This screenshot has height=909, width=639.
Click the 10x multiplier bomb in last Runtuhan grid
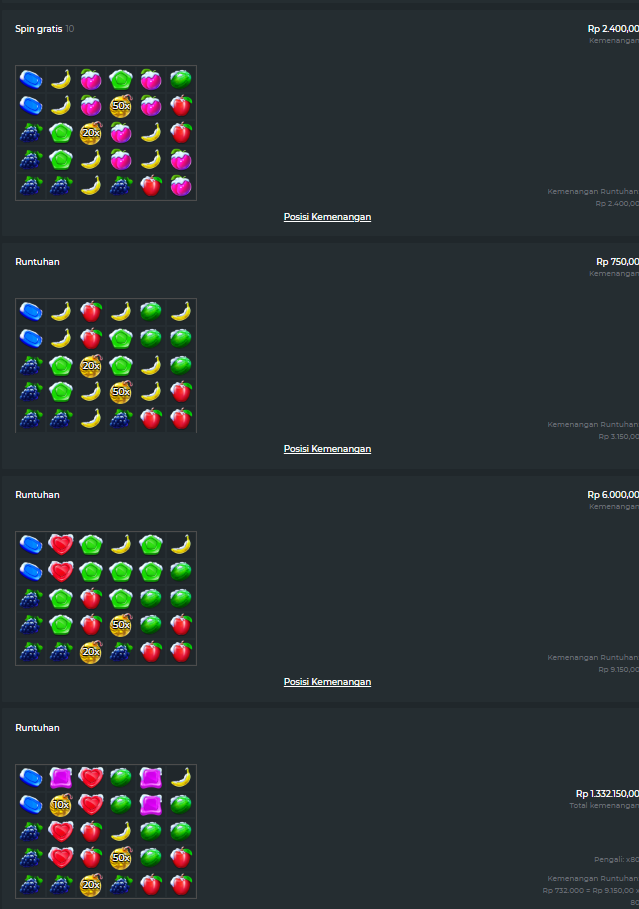click(x=61, y=805)
